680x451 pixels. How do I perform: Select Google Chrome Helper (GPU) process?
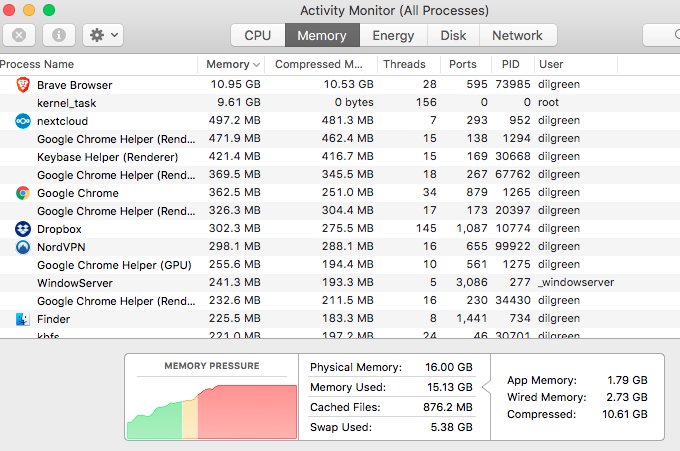114,265
